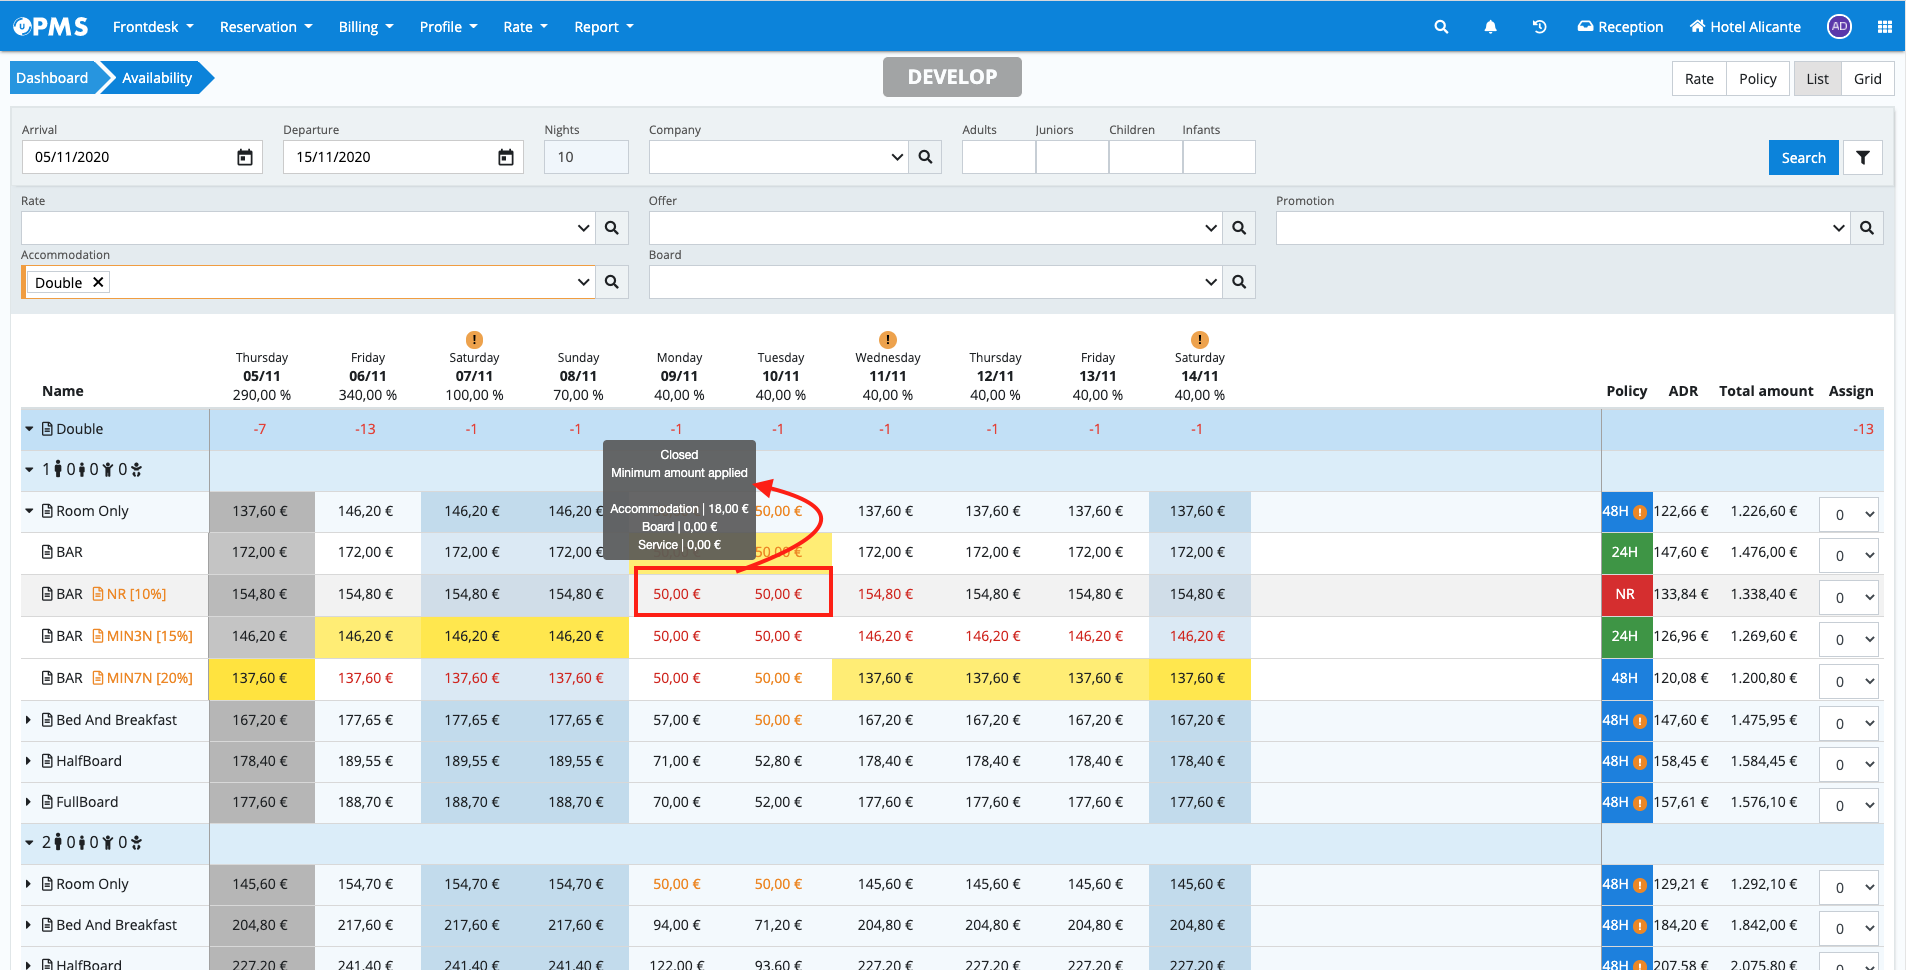Open the Assign dropdown for BAR NR [10%]
This screenshot has width=1906, height=970.
click(1848, 598)
